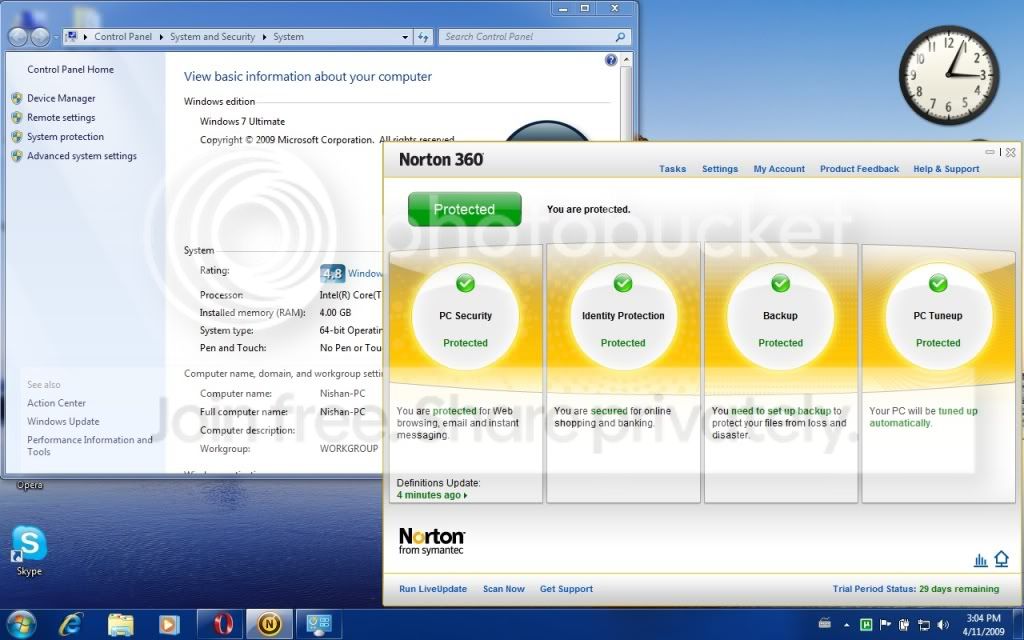Open the volume speaker tray icon

point(943,625)
